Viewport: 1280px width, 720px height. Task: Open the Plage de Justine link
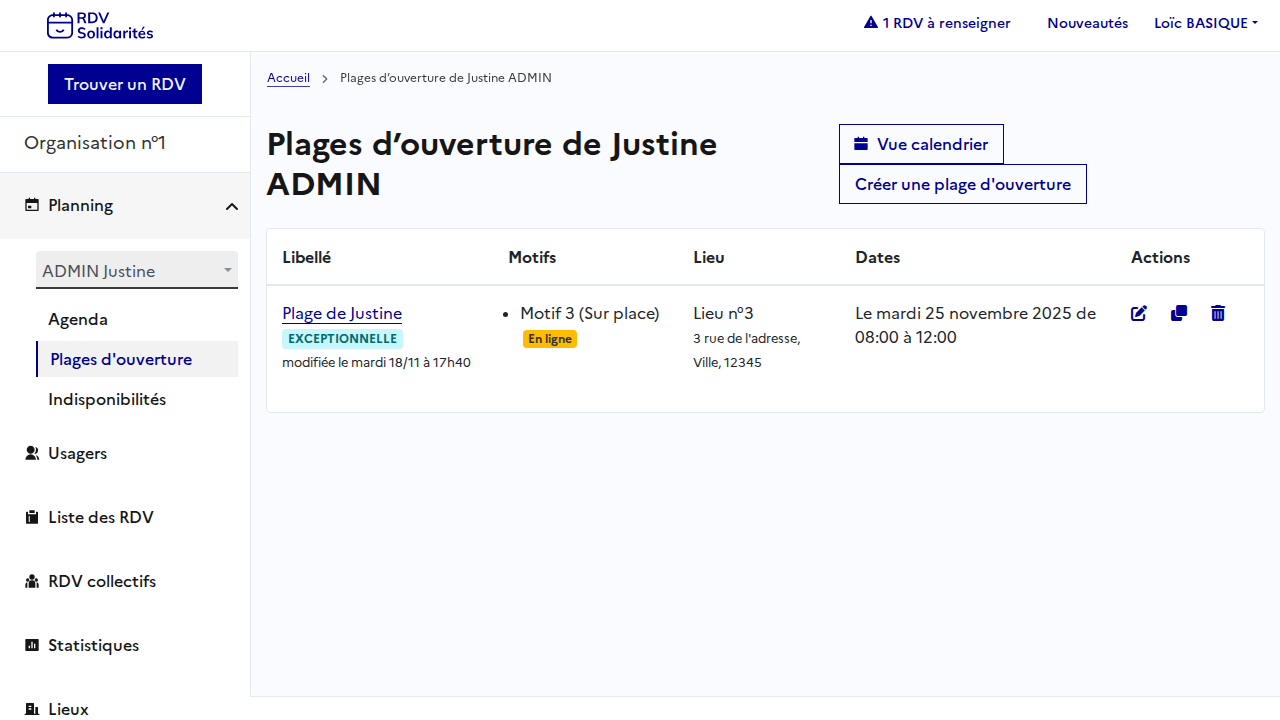coord(342,313)
